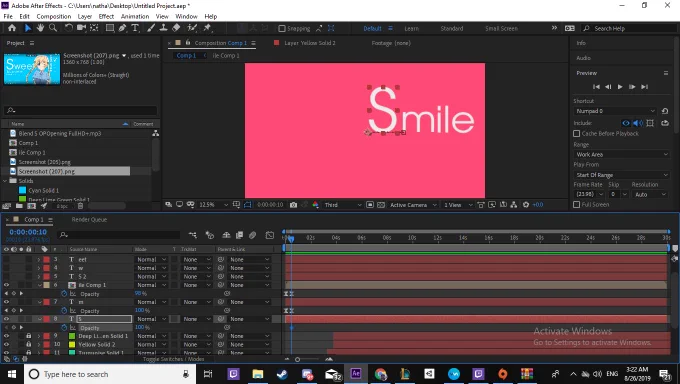Open Numpad 0 shortcut dropdown
This screenshot has height=384, width=680.
(615, 111)
